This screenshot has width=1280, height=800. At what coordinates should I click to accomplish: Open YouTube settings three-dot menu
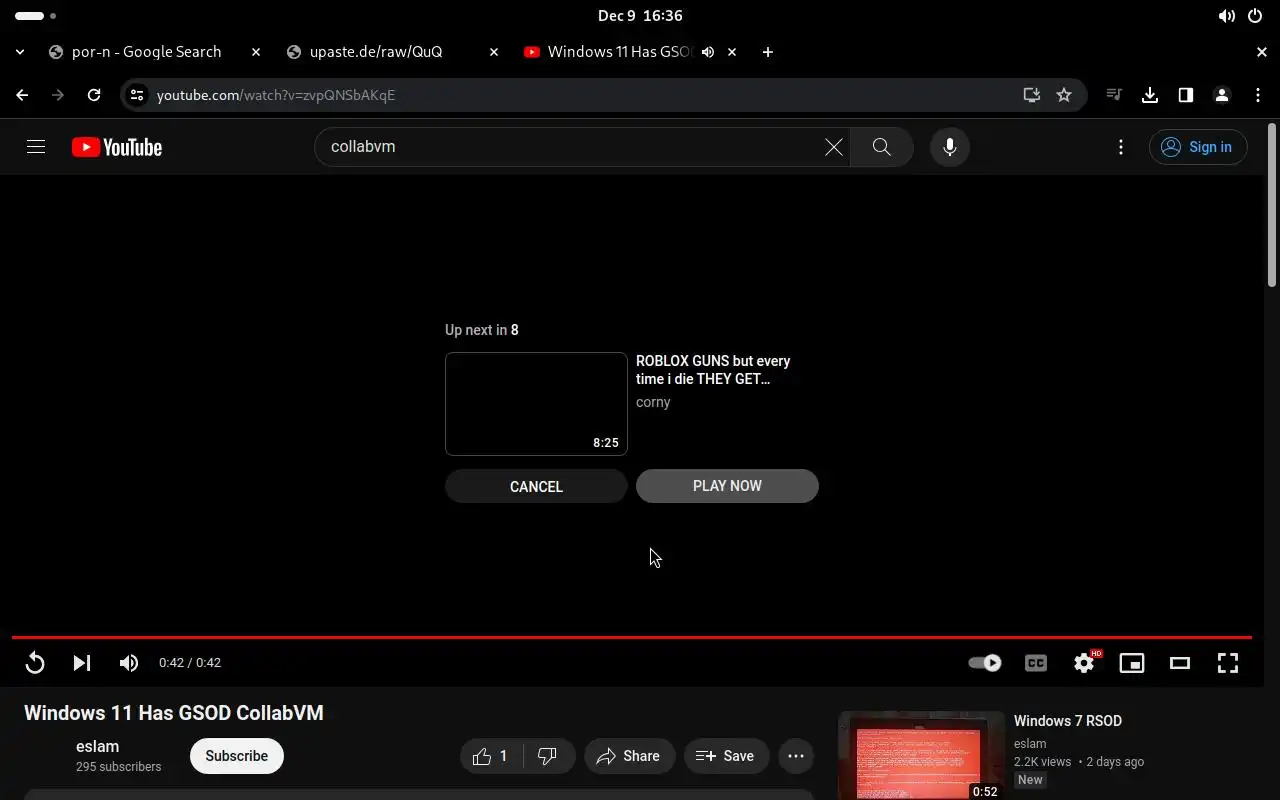click(1121, 147)
